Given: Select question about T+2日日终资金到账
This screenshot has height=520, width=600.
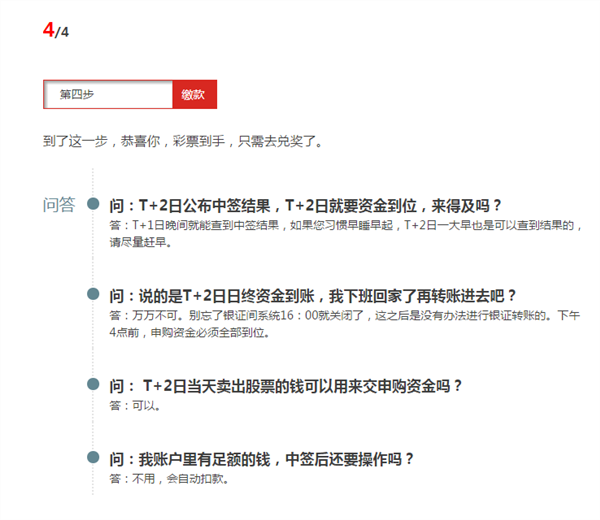Looking at the screenshot, I should [x=313, y=296].
